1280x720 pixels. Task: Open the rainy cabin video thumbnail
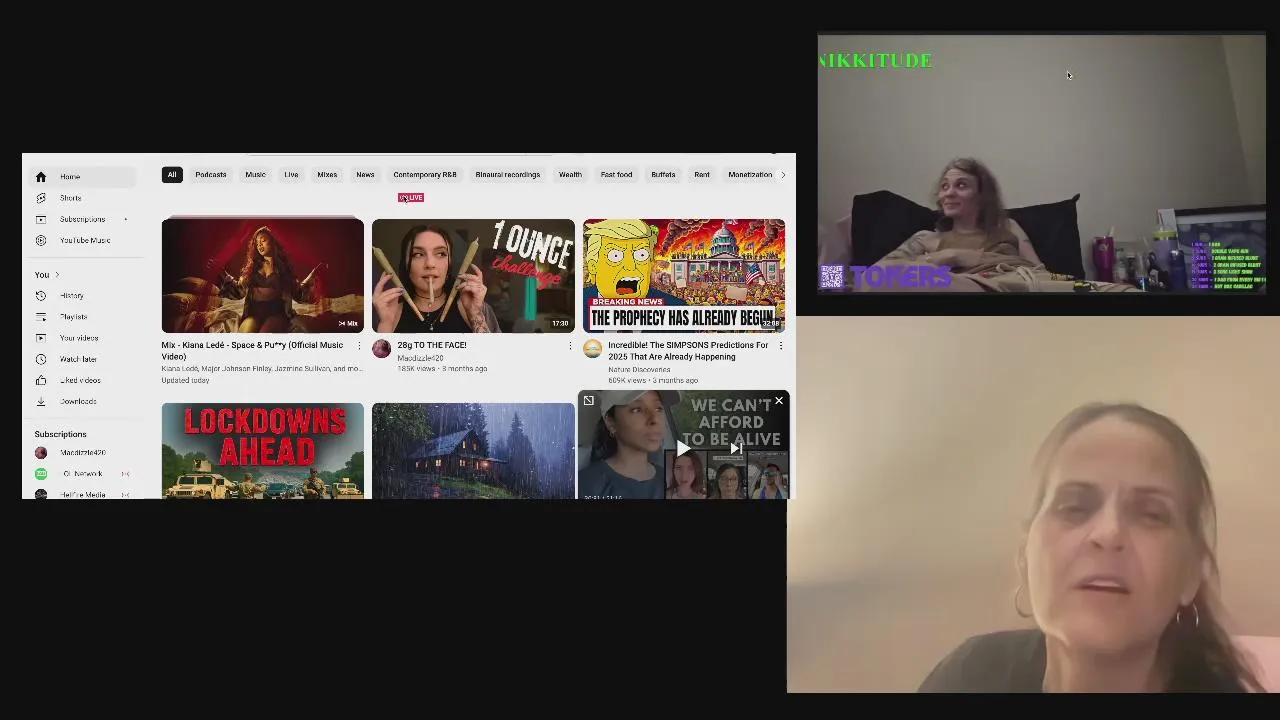(474, 451)
